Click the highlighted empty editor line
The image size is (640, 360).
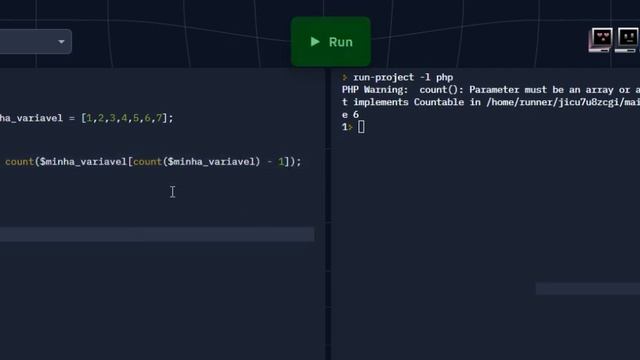point(157,234)
